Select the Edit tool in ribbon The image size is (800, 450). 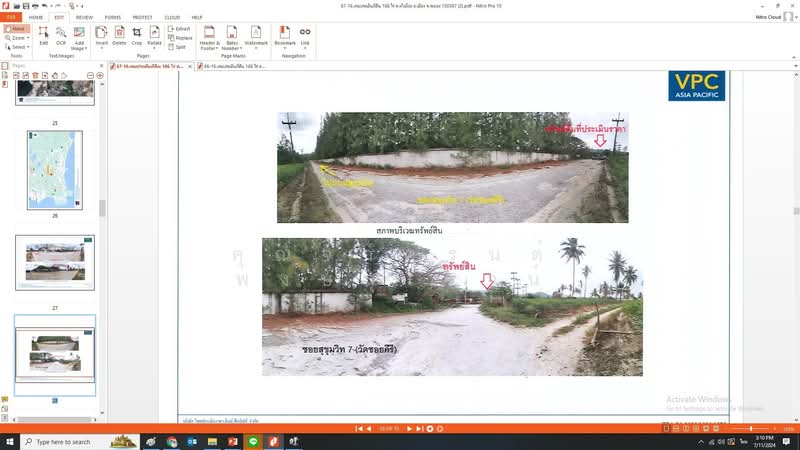pos(44,36)
